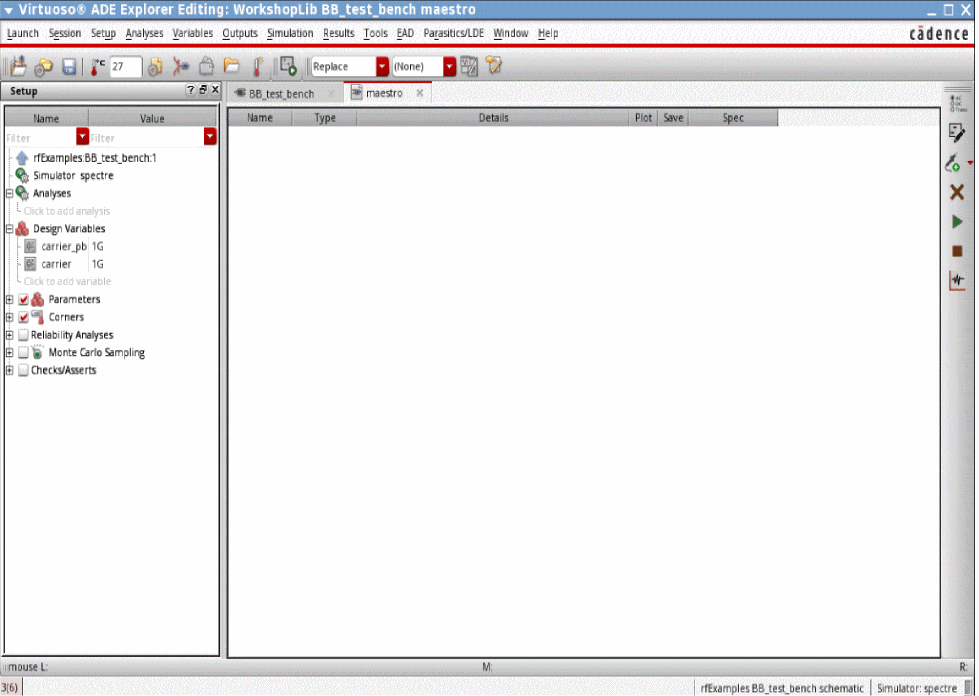Click the Spec column header
Image resolution: width=979 pixels, height=696 pixels.
click(733, 117)
